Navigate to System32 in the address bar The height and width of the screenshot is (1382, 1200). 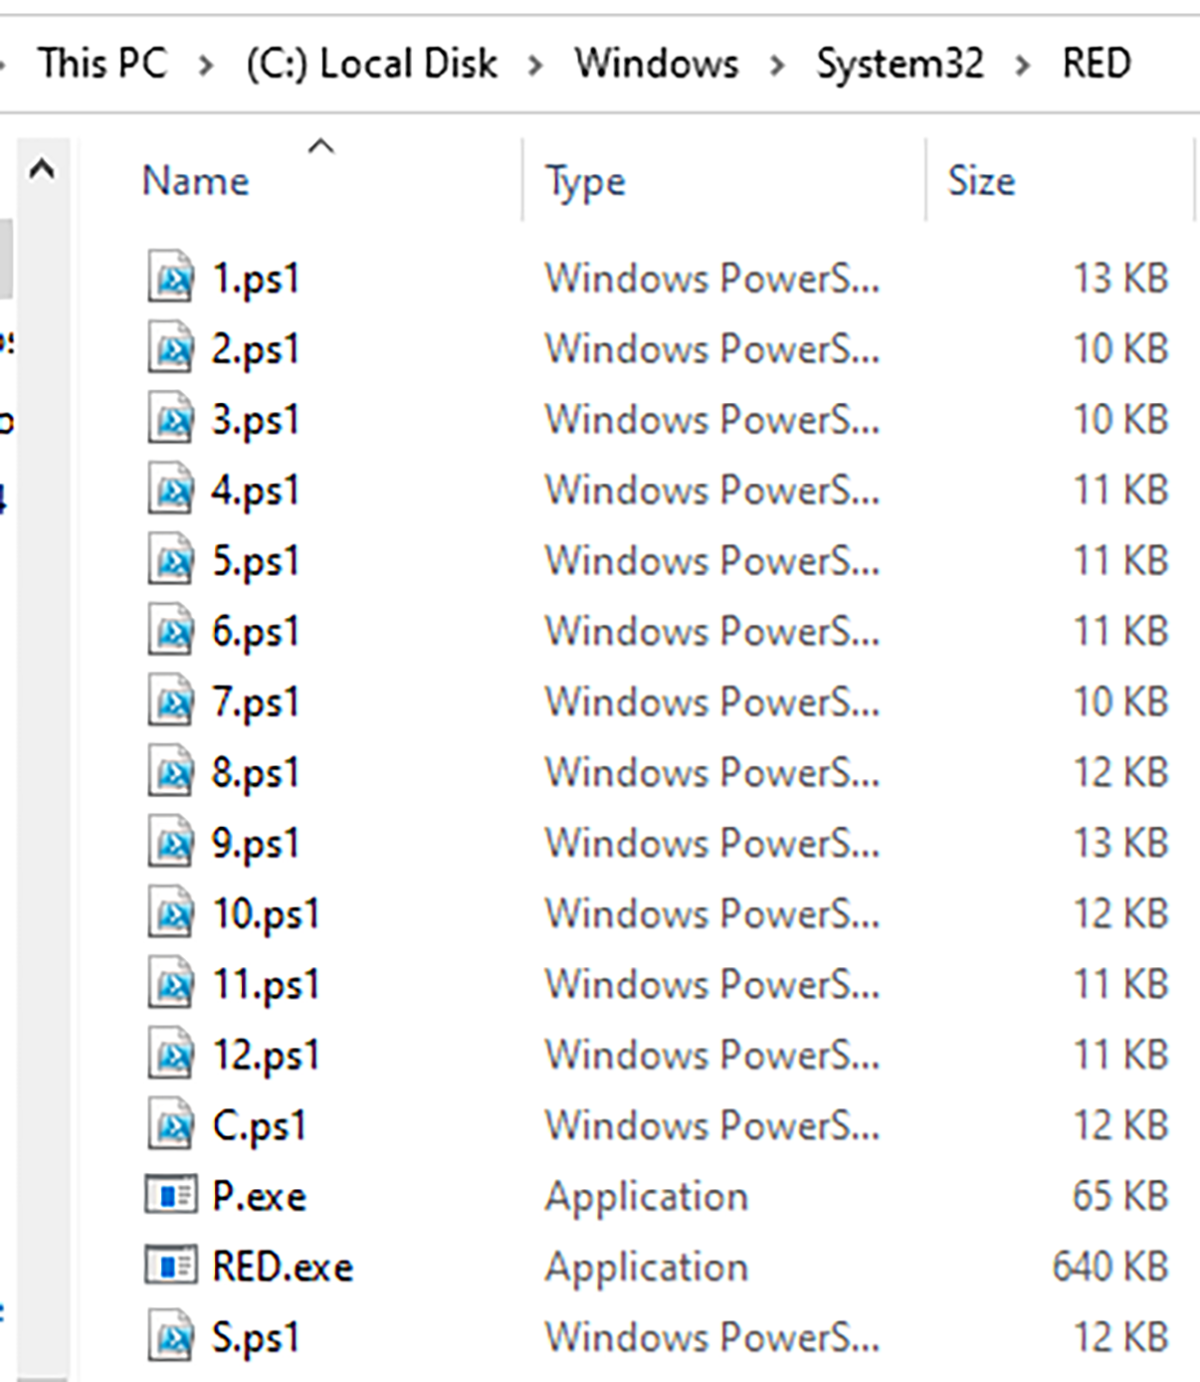900,64
